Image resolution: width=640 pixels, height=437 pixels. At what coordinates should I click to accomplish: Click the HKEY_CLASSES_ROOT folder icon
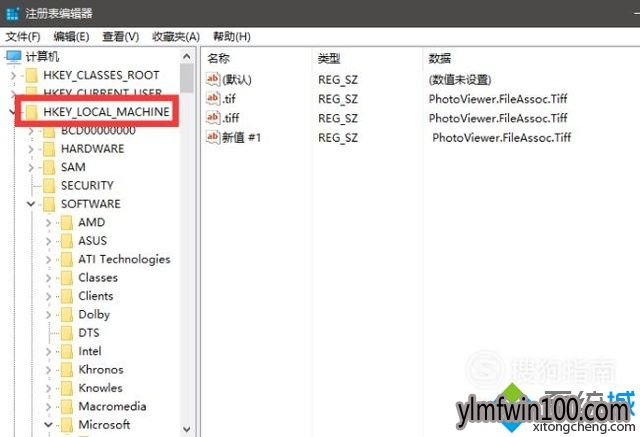click(x=31, y=75)
